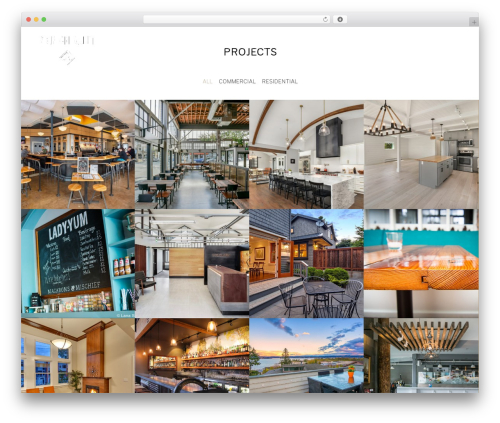This screenshot has height=423, width=500.
Task: Open the cafe bar with wooden stools project
Action: pyautogui.click(x=78, y=154)
